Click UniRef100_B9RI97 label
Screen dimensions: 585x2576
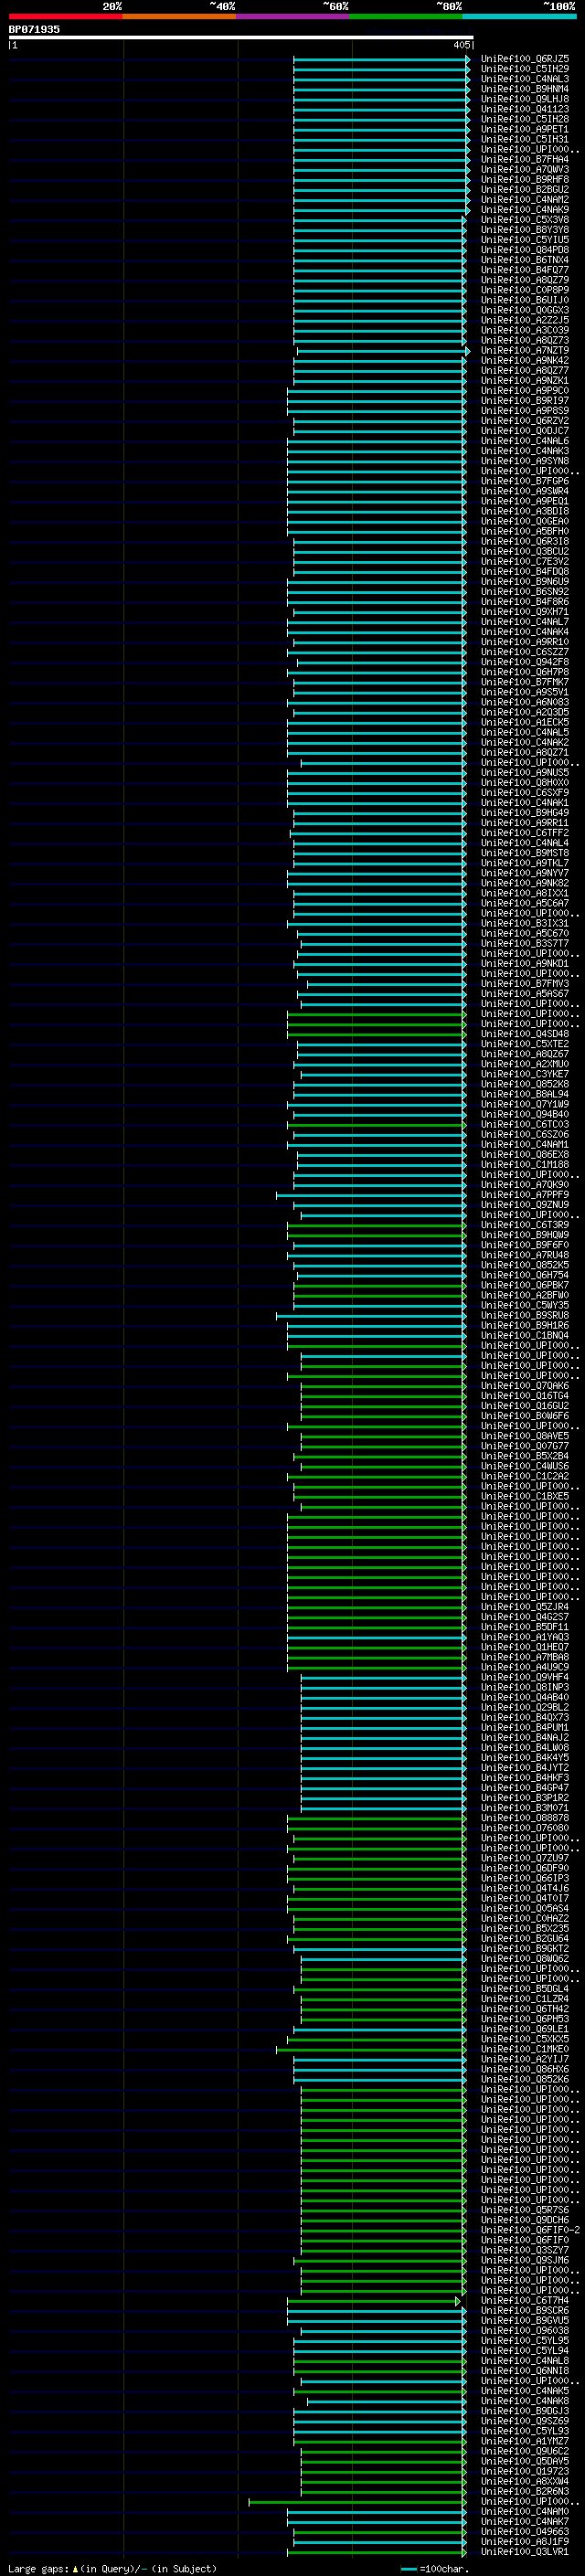[x=525, y=401]
